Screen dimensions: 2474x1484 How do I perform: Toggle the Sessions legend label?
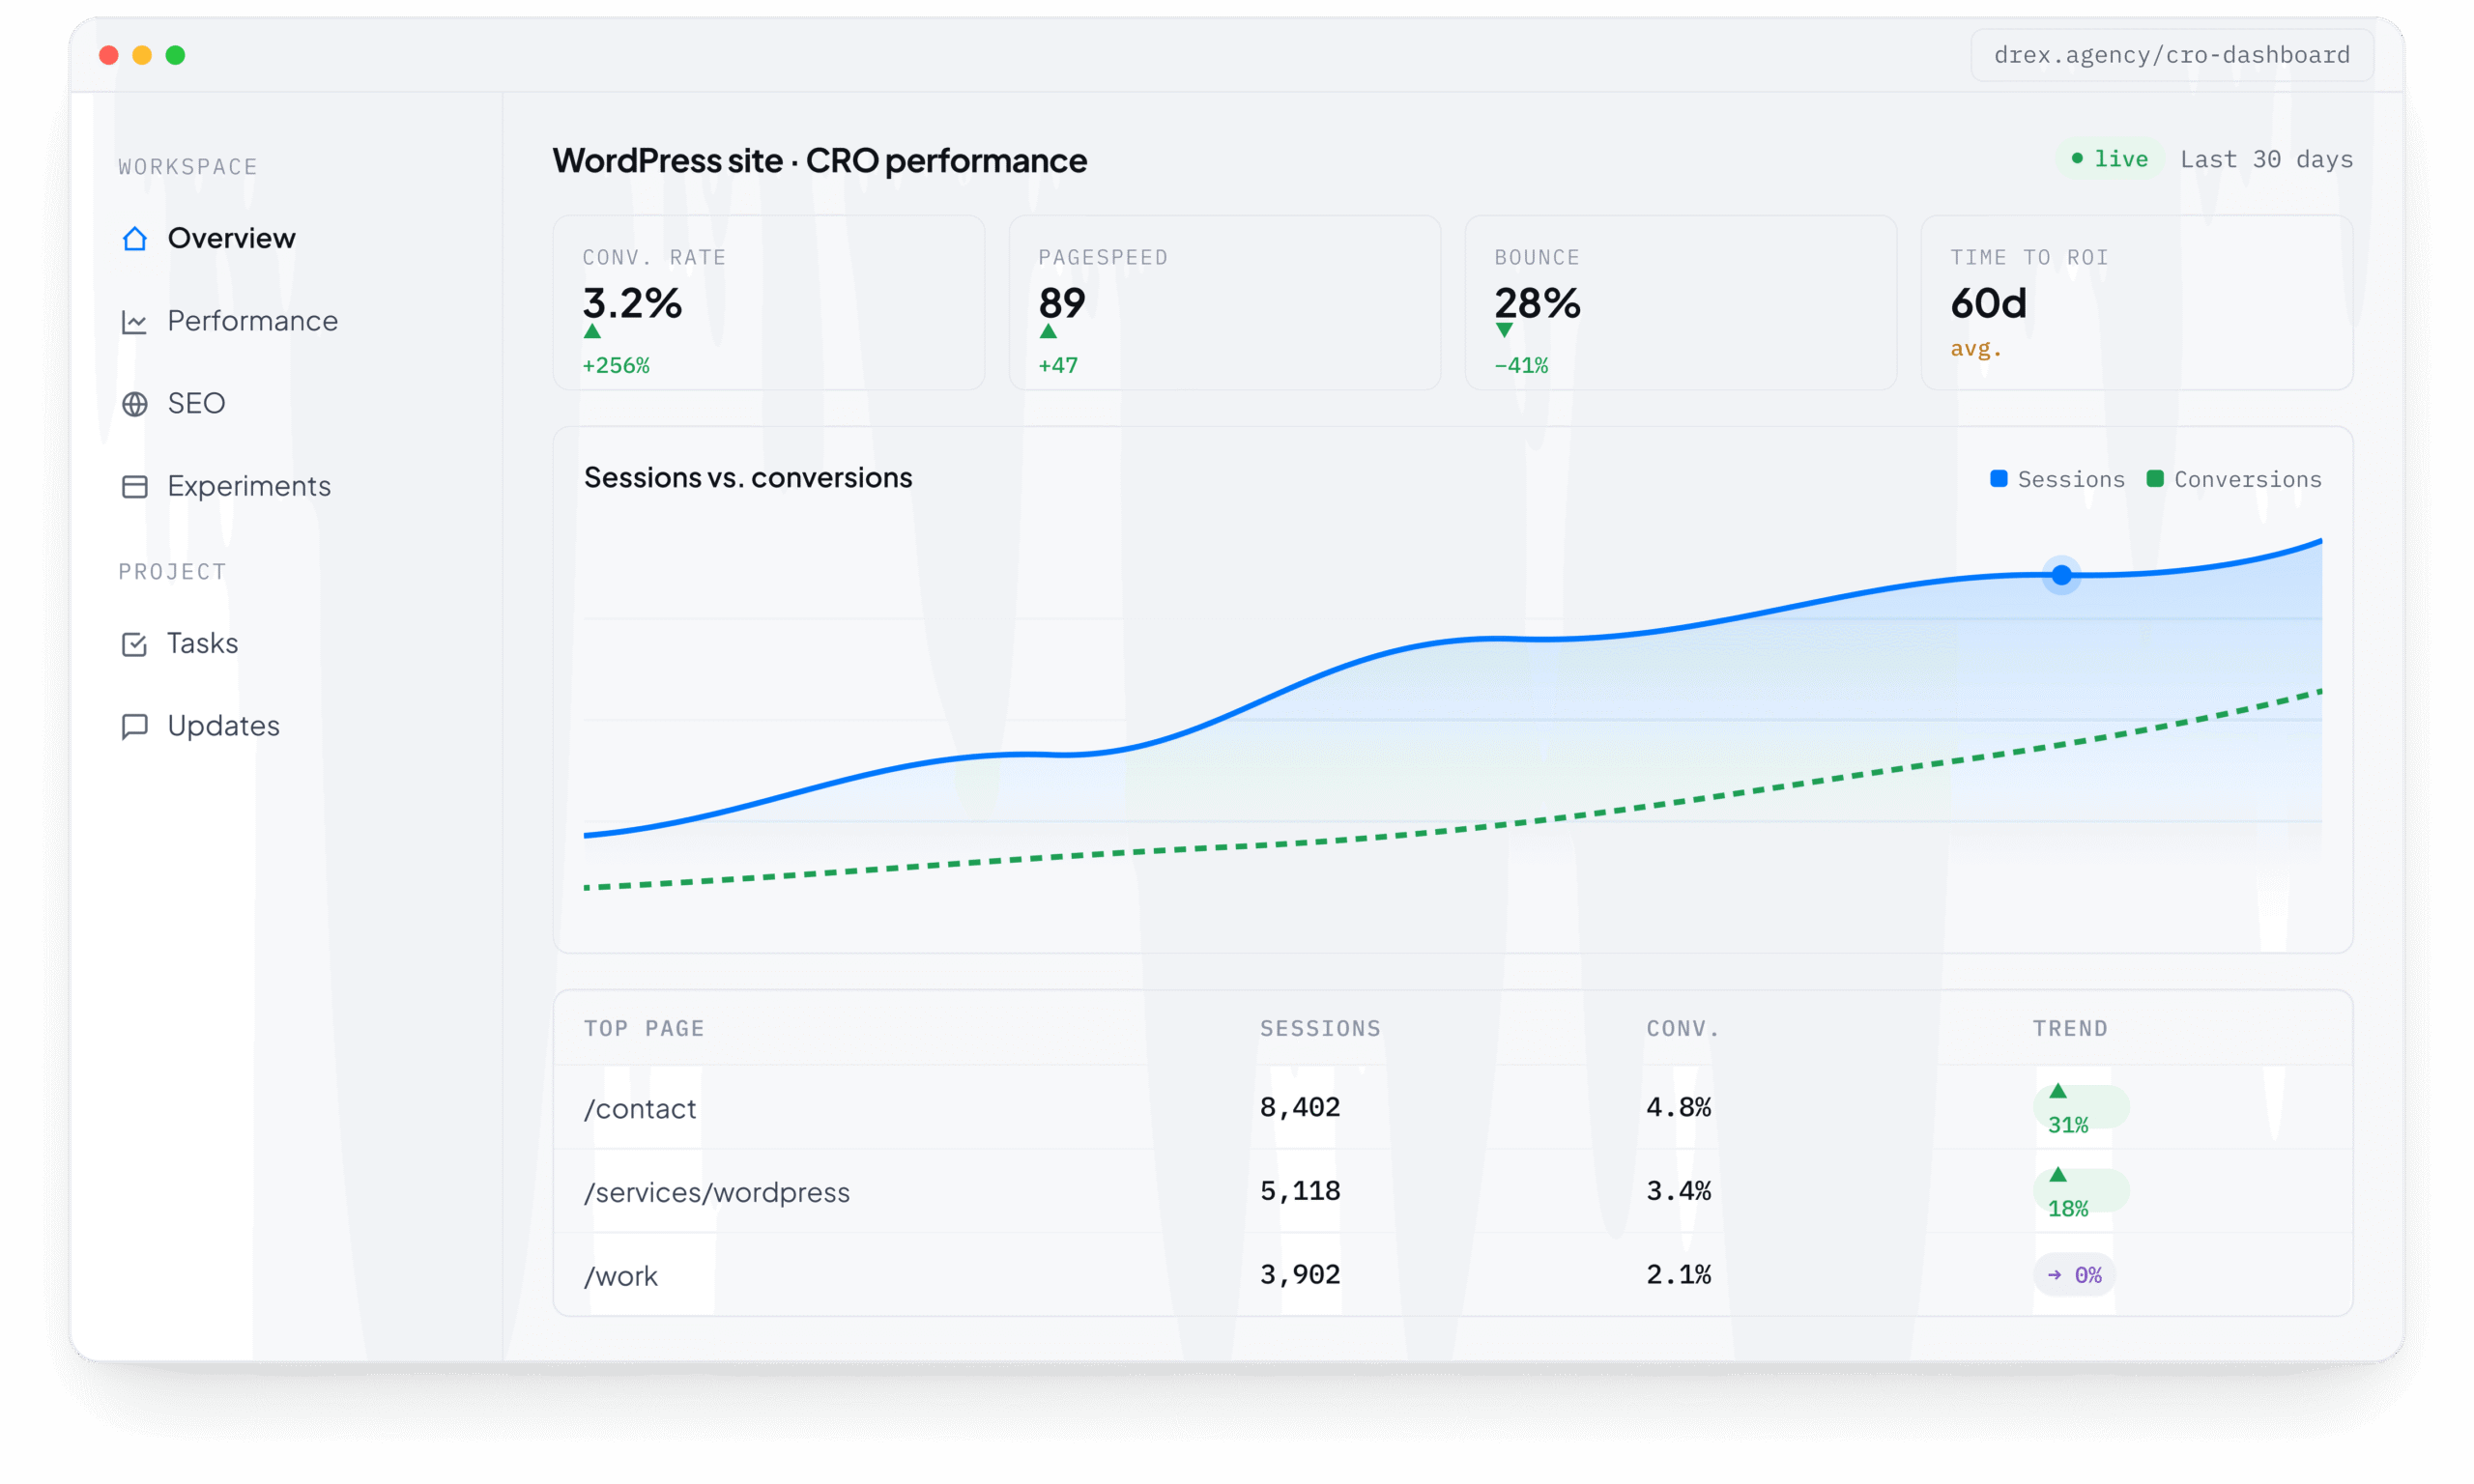click(x=2071, y=480)
